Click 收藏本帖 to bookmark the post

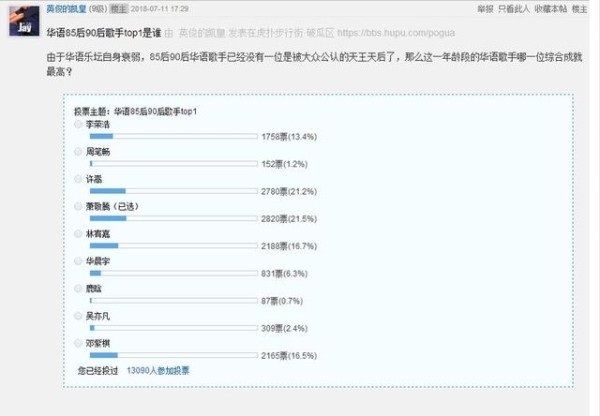tap(550, 9)
